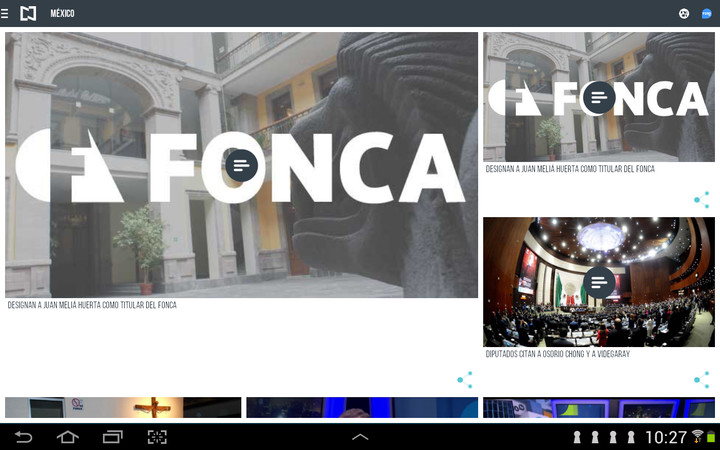This screenshot has height=450, width=720.
Task: Tap the article icon on large FONCA image
Action: [242, 165]
